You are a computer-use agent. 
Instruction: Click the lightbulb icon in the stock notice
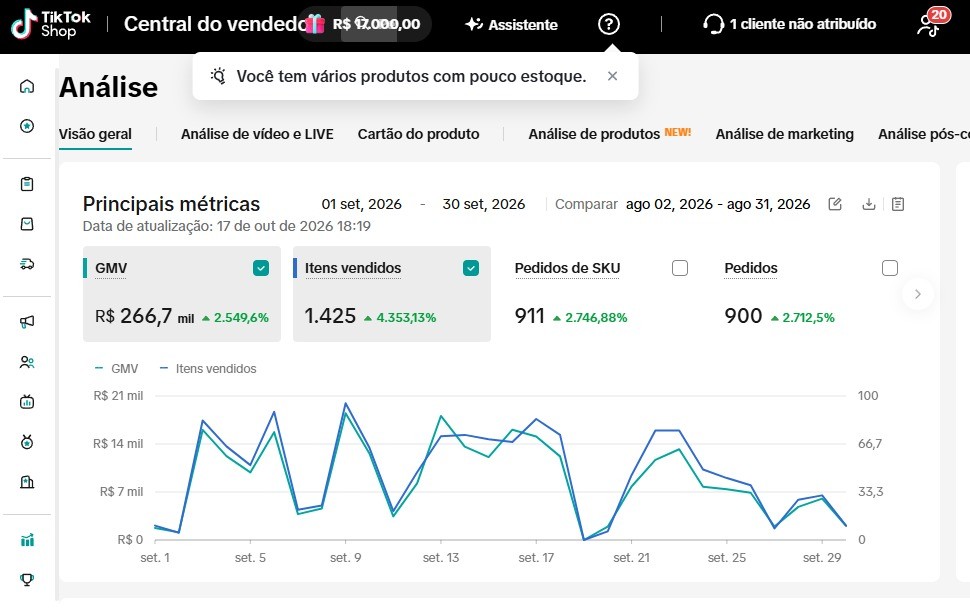(218, 76)
